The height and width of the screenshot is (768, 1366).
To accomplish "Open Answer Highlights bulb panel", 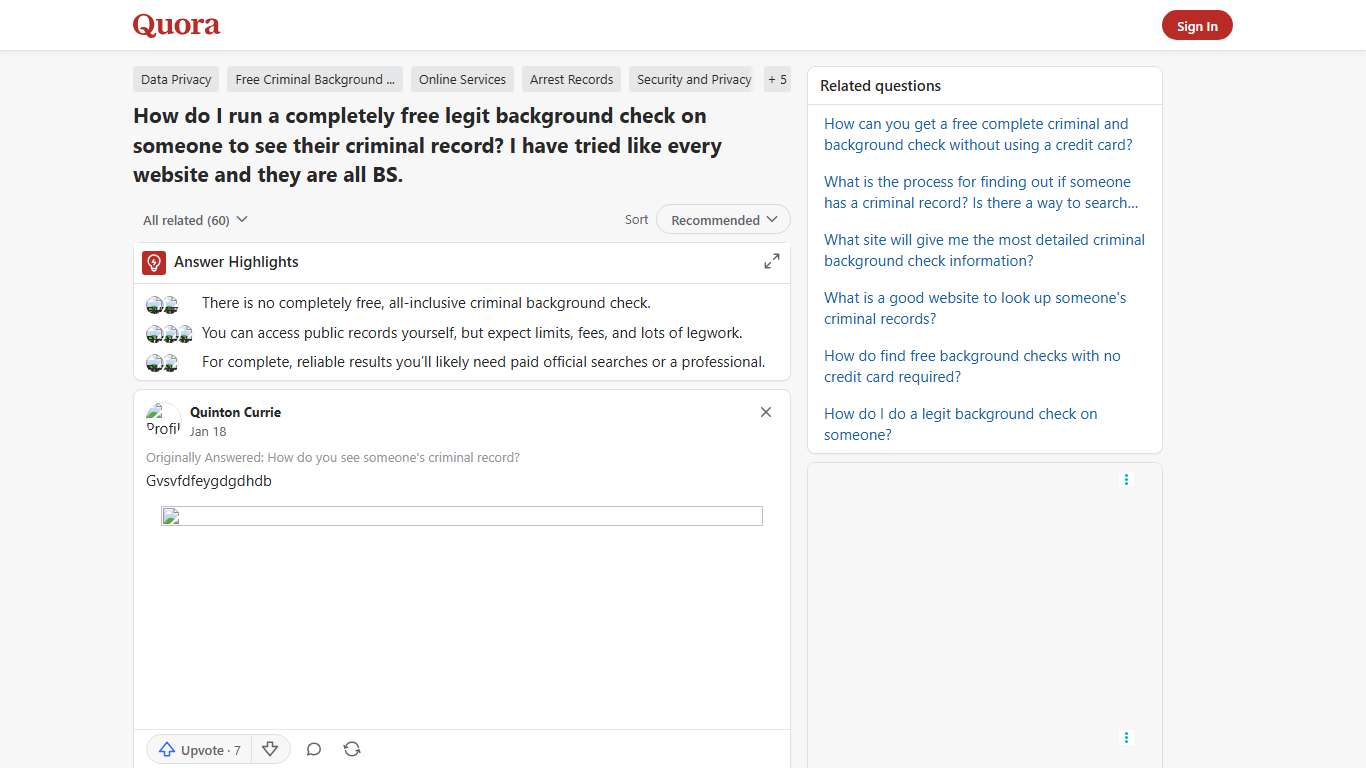I will pyautogui.click(x=153, y=262).
